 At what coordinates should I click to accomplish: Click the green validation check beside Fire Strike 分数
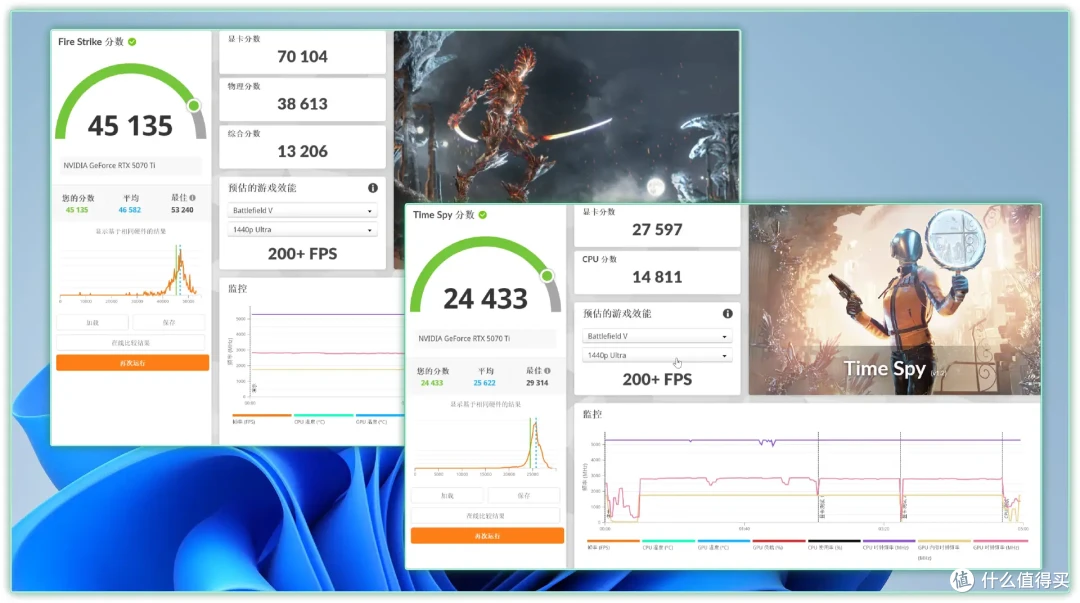132,42
